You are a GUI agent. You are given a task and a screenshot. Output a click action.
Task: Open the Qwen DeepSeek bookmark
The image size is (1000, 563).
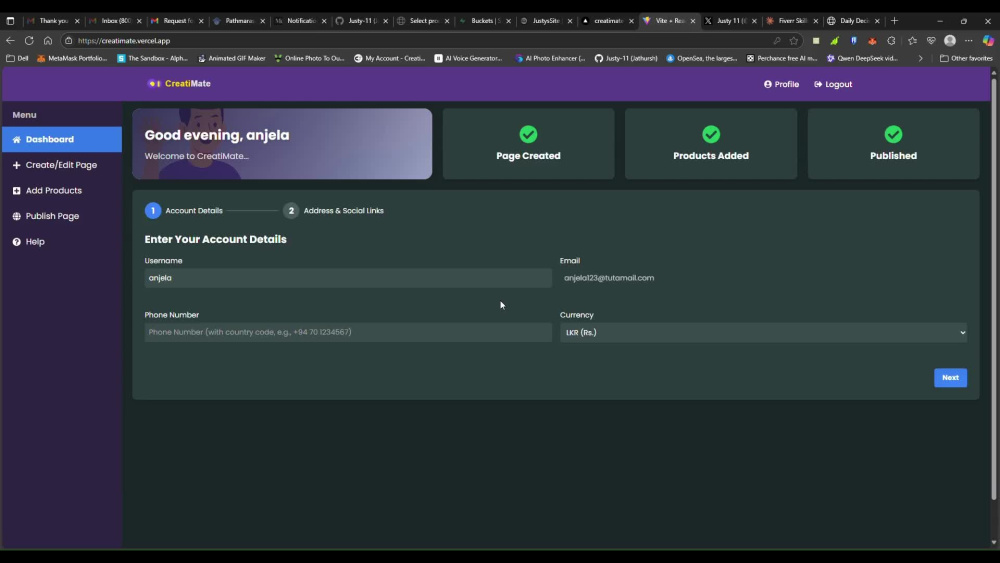tap(862, 58)
